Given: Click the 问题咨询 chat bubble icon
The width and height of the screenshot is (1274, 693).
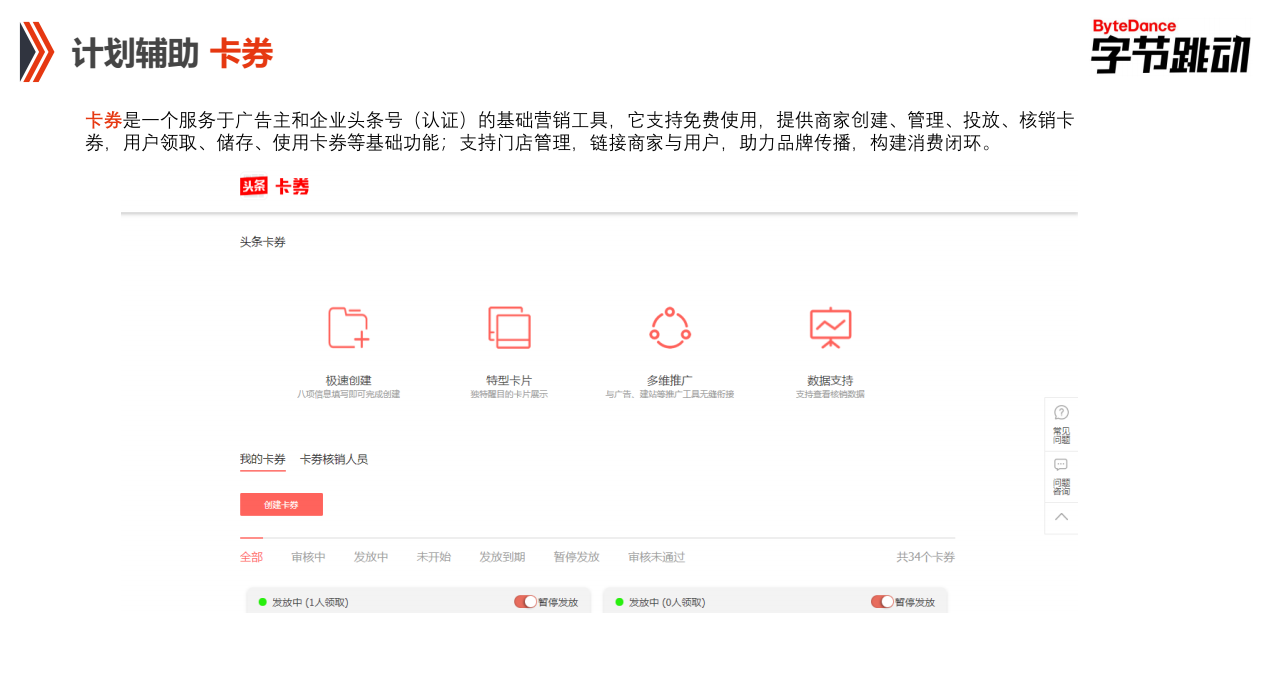Looking at the screenshot, I should [1060, 465].
